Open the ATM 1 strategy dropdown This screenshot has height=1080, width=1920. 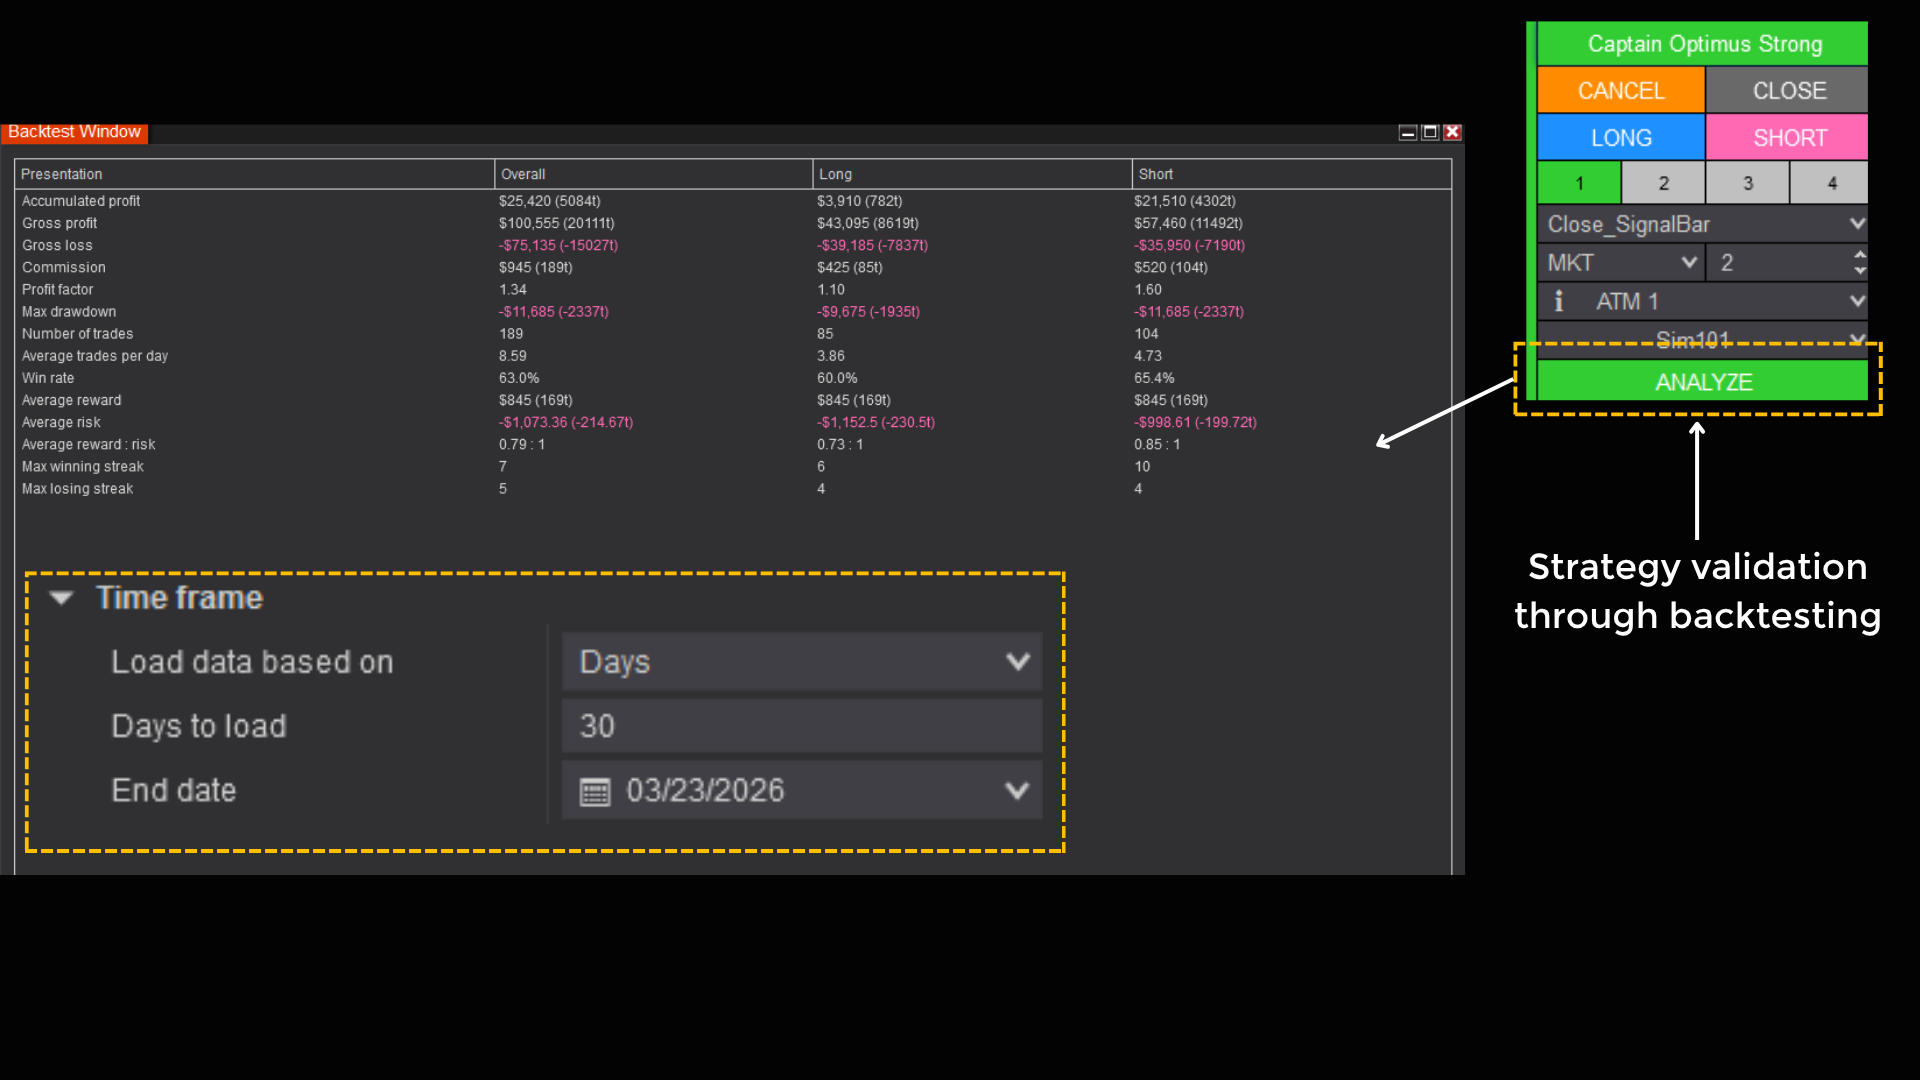pyautogui.click(x=1857, y=301)
